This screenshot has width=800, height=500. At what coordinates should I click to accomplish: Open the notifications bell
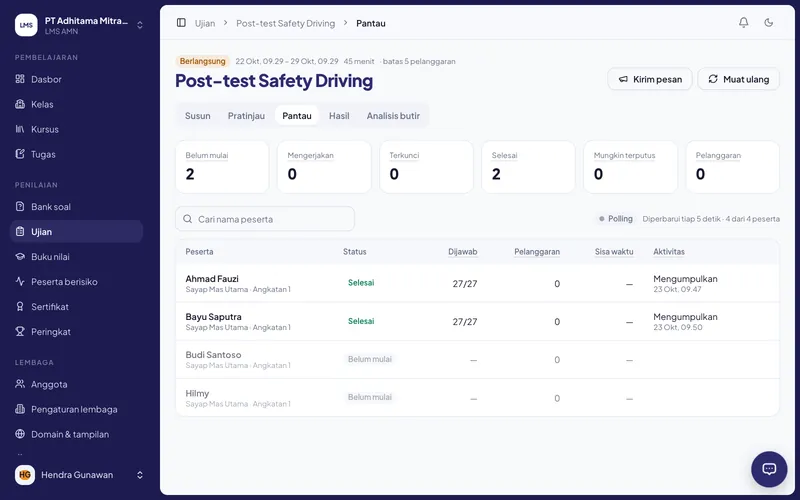point(743,22)
